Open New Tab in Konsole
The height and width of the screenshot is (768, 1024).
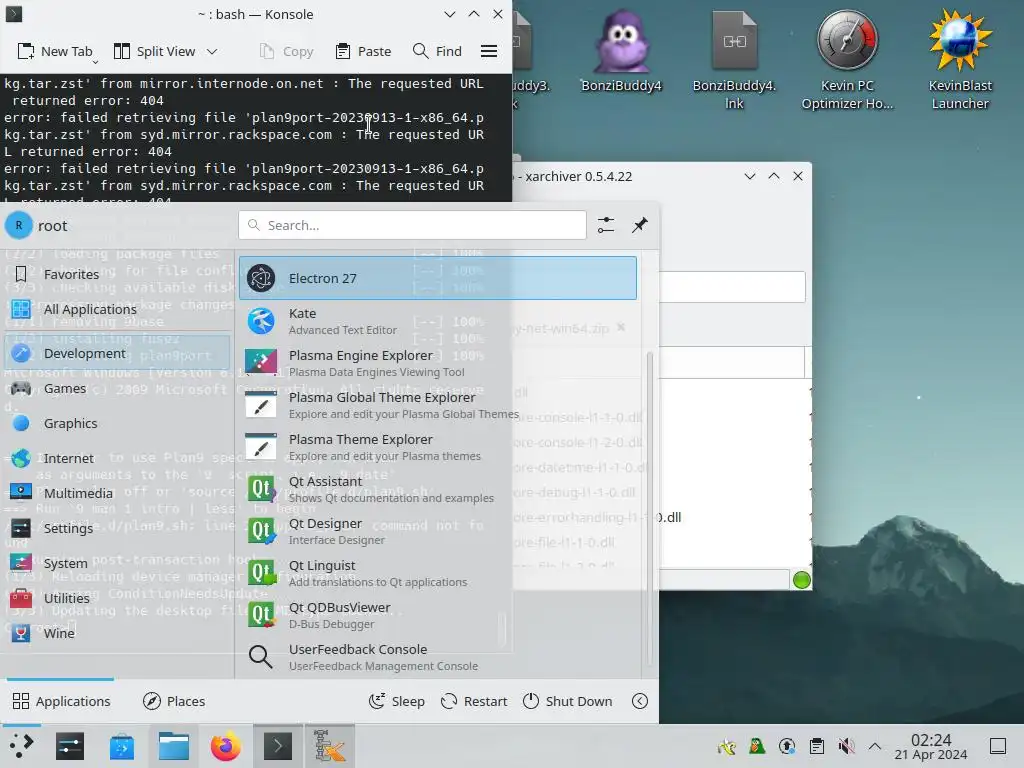55,52
